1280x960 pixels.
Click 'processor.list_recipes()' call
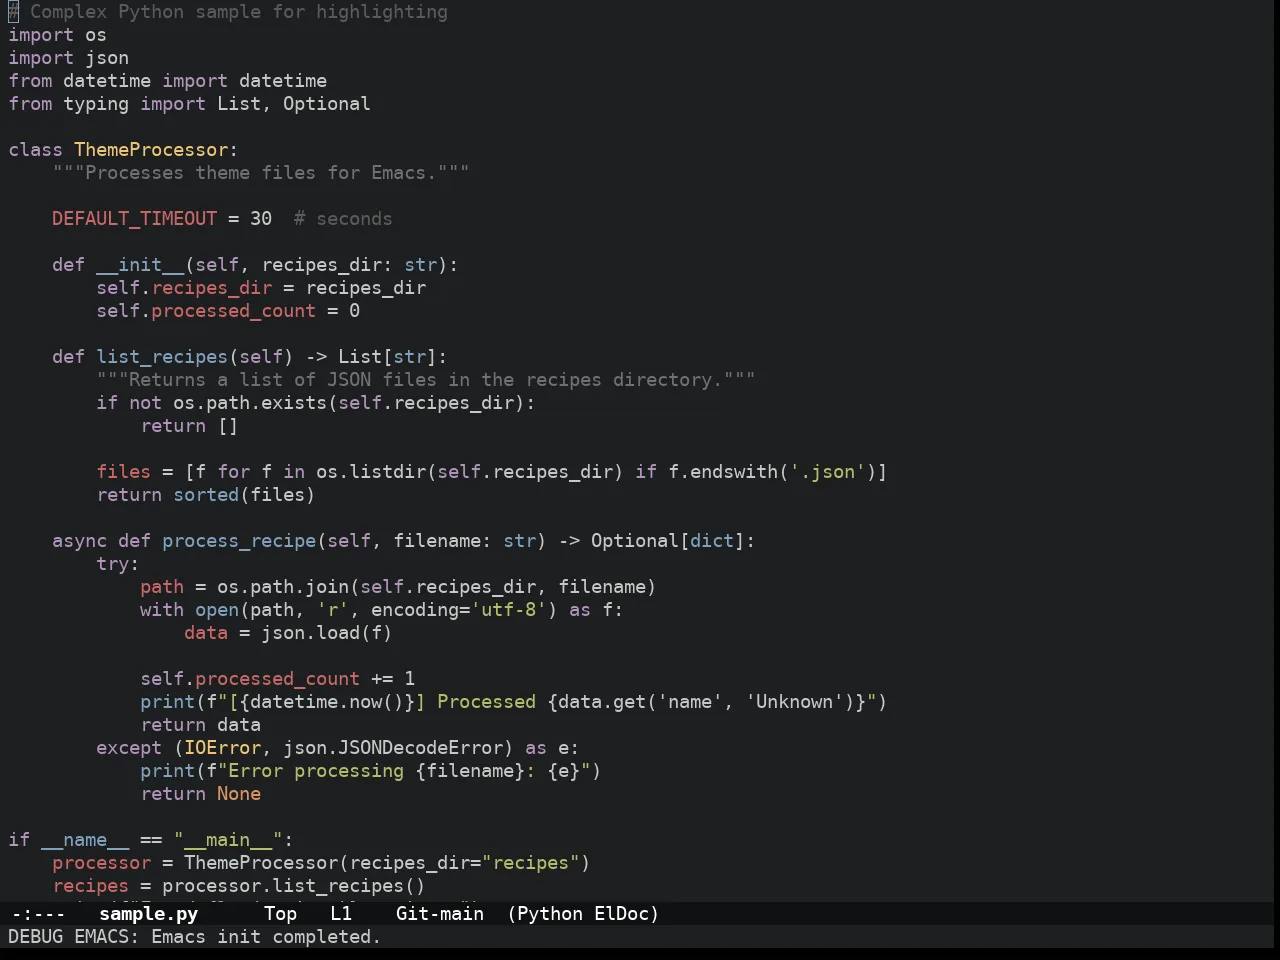point(294,886)
